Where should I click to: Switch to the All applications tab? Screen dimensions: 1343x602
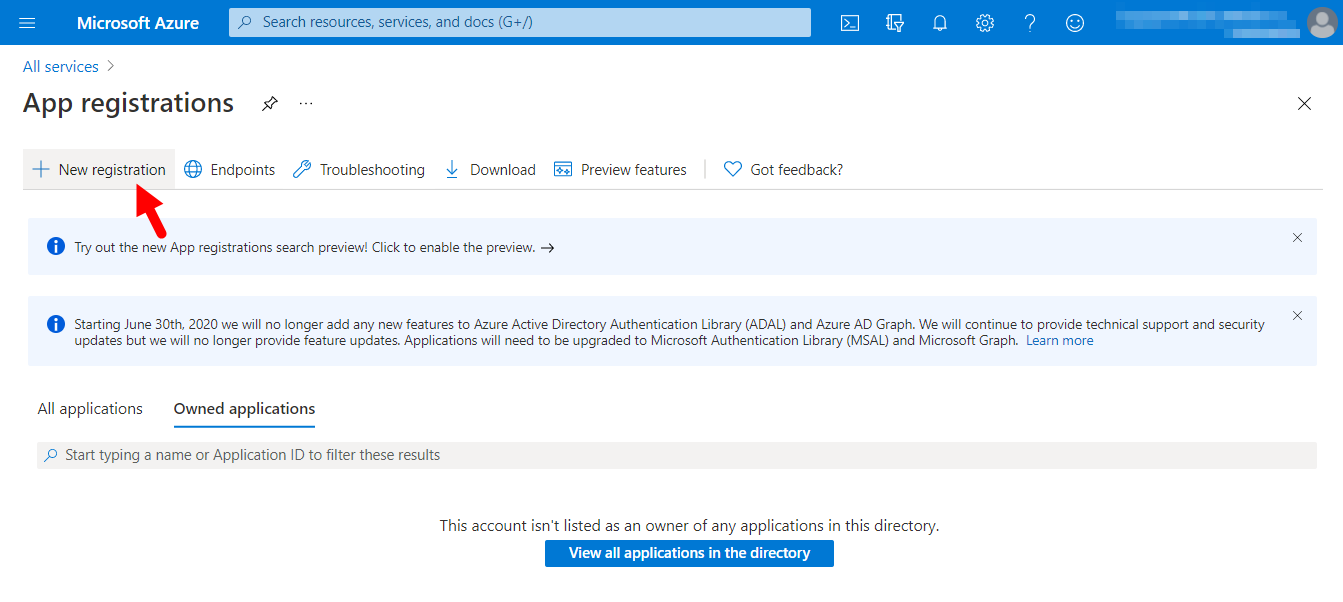[x=90, y=409]
